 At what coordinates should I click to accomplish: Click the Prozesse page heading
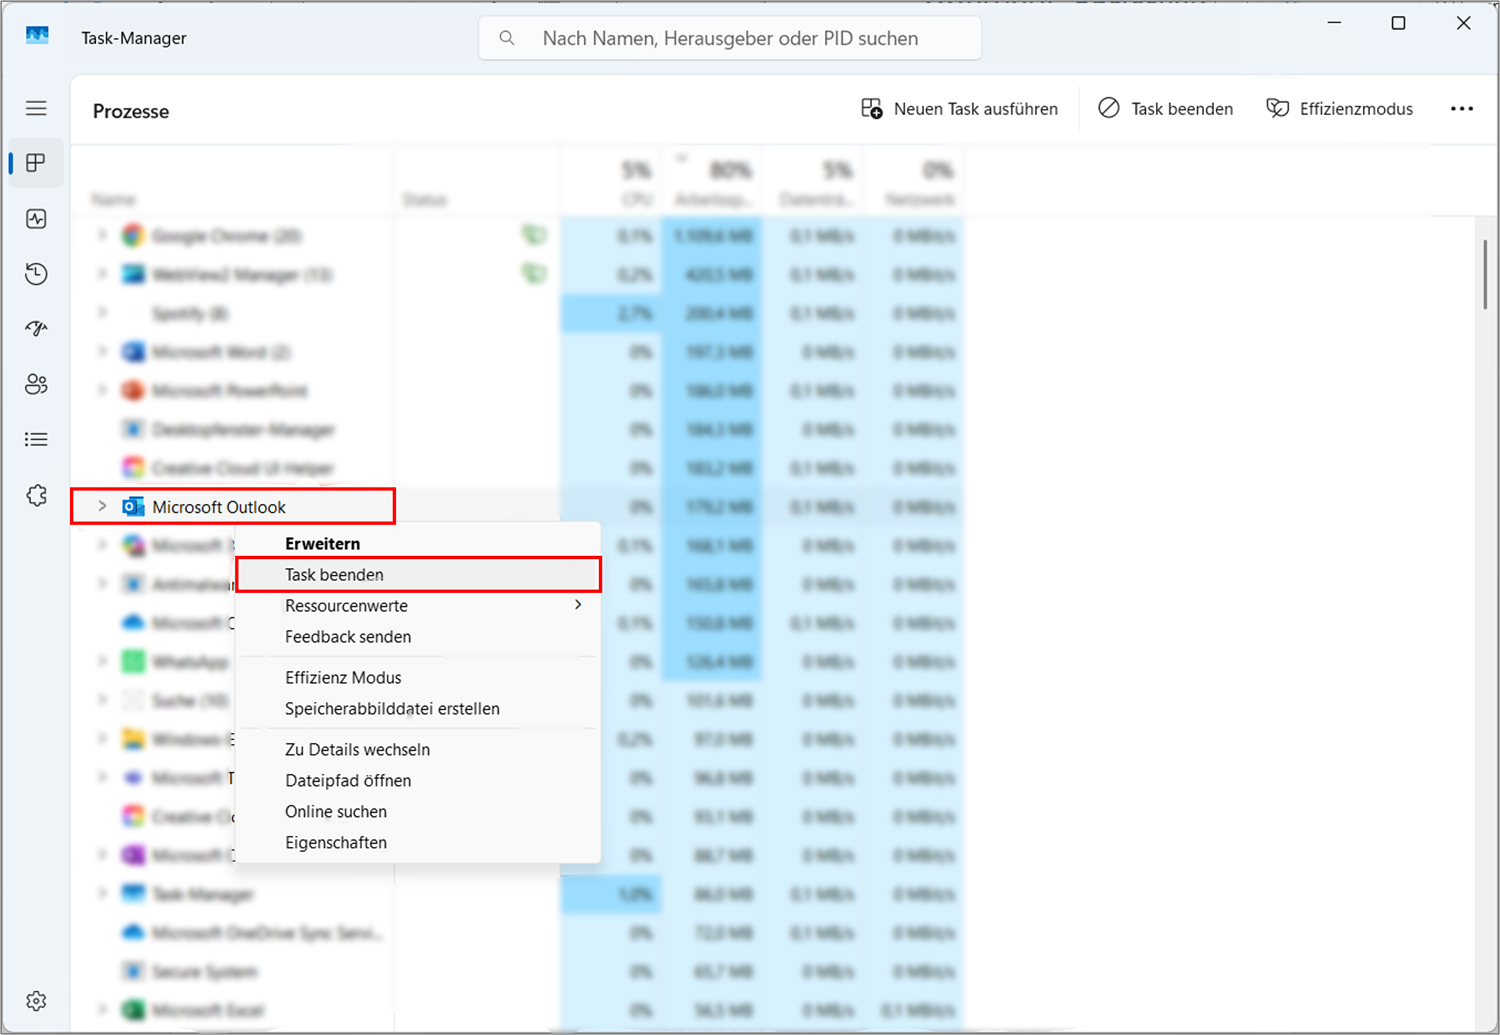(131, 111)
